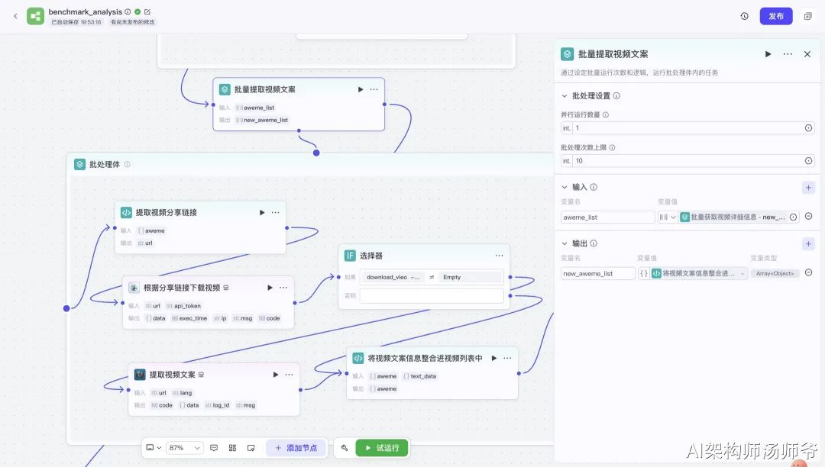This screenshot has width=825, height=468.
Task: Click the debug tool icon beside 试运行
Action: (x=344, y=448)
